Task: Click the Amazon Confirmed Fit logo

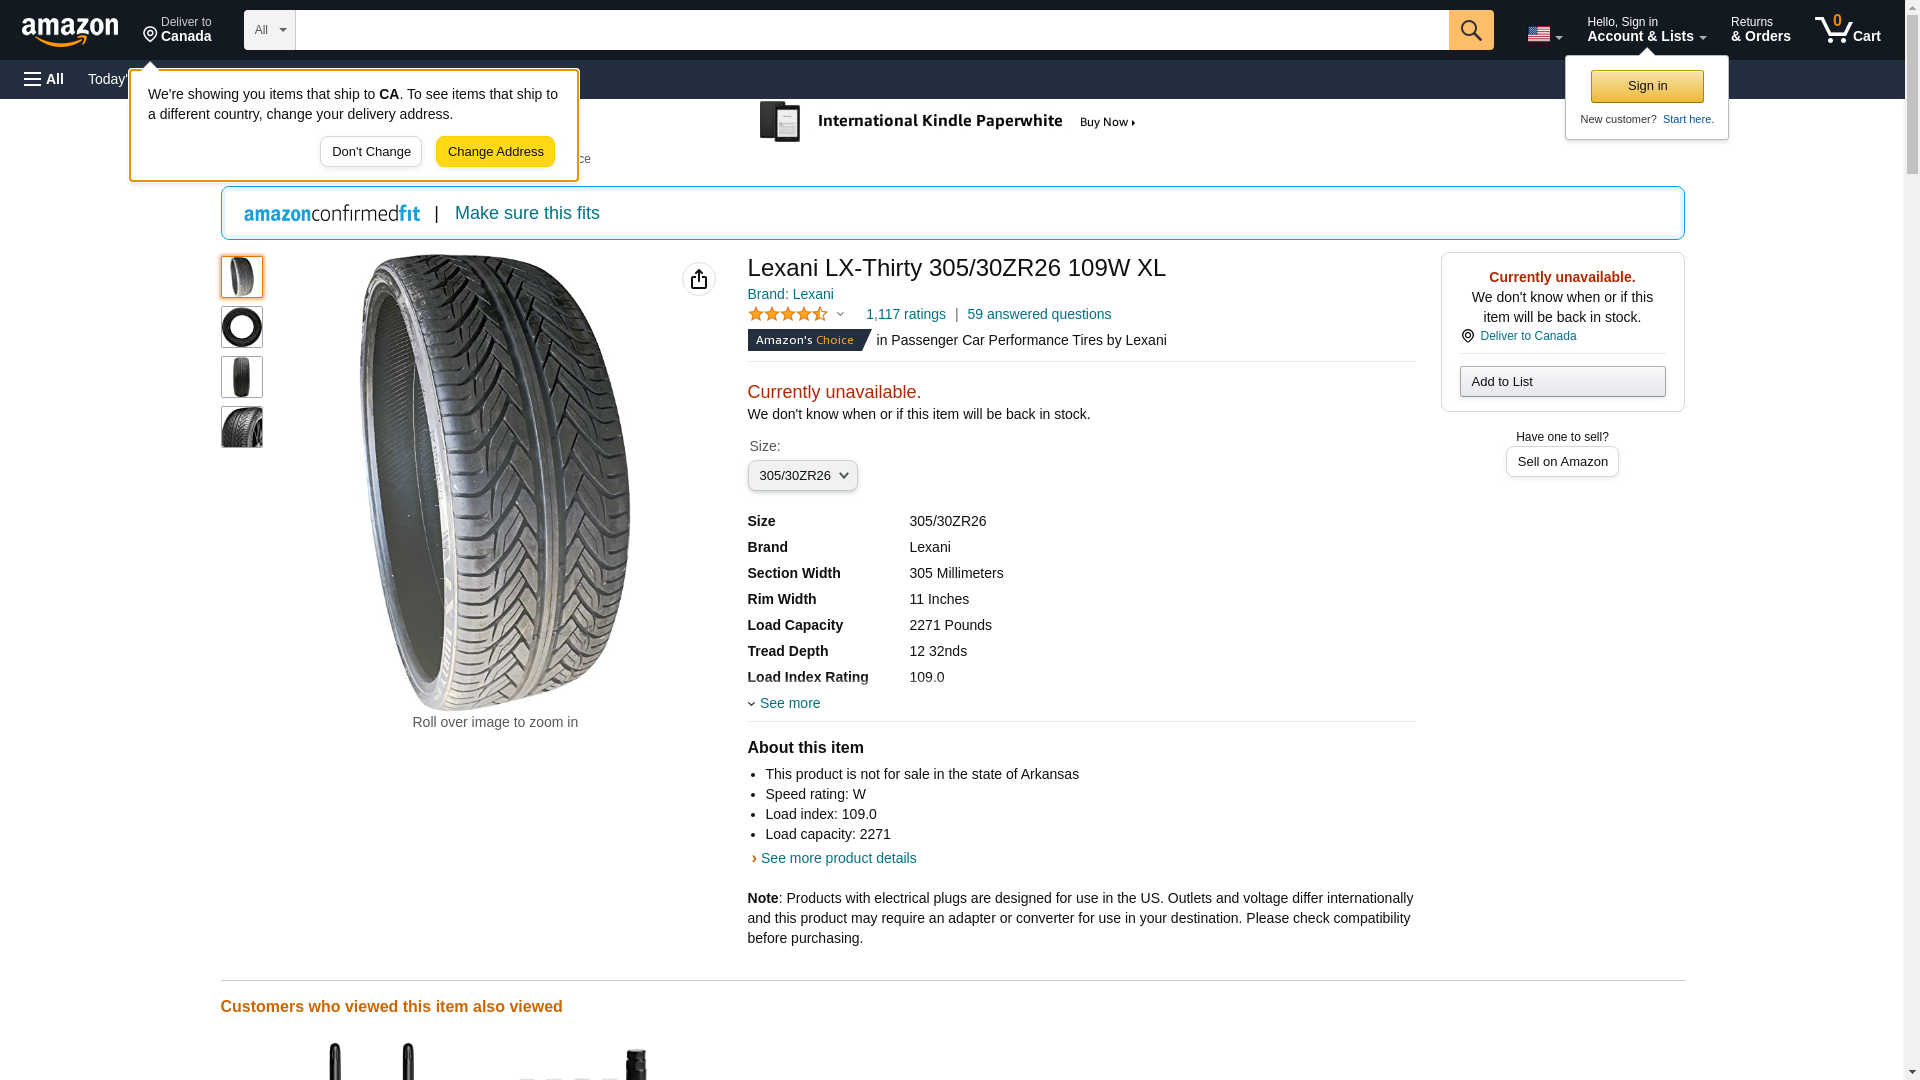Action: tap(332, 213)
